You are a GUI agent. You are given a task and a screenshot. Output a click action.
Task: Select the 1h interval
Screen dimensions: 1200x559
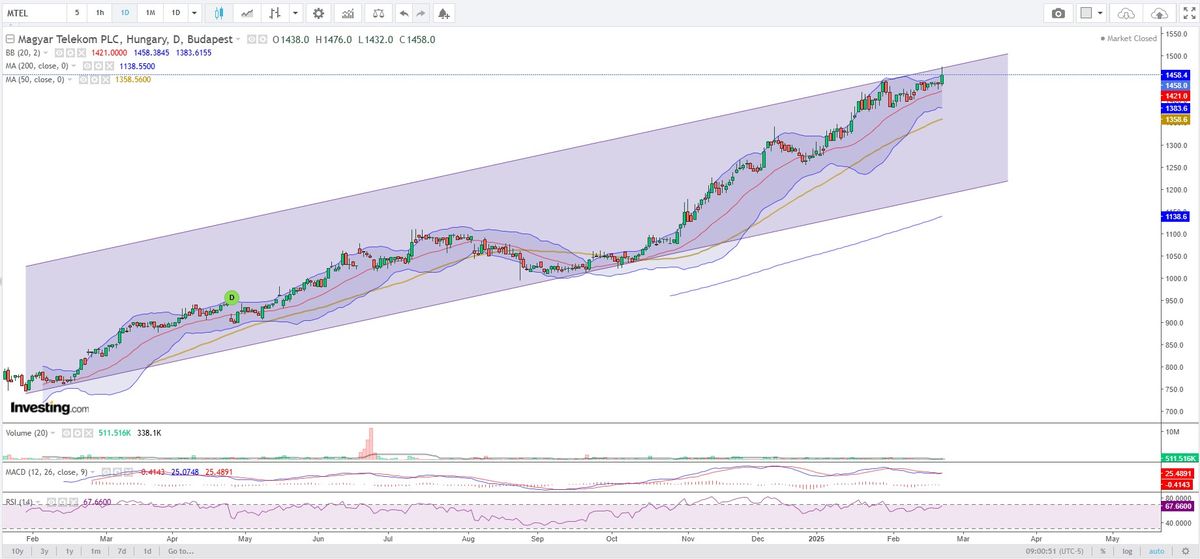100,13
